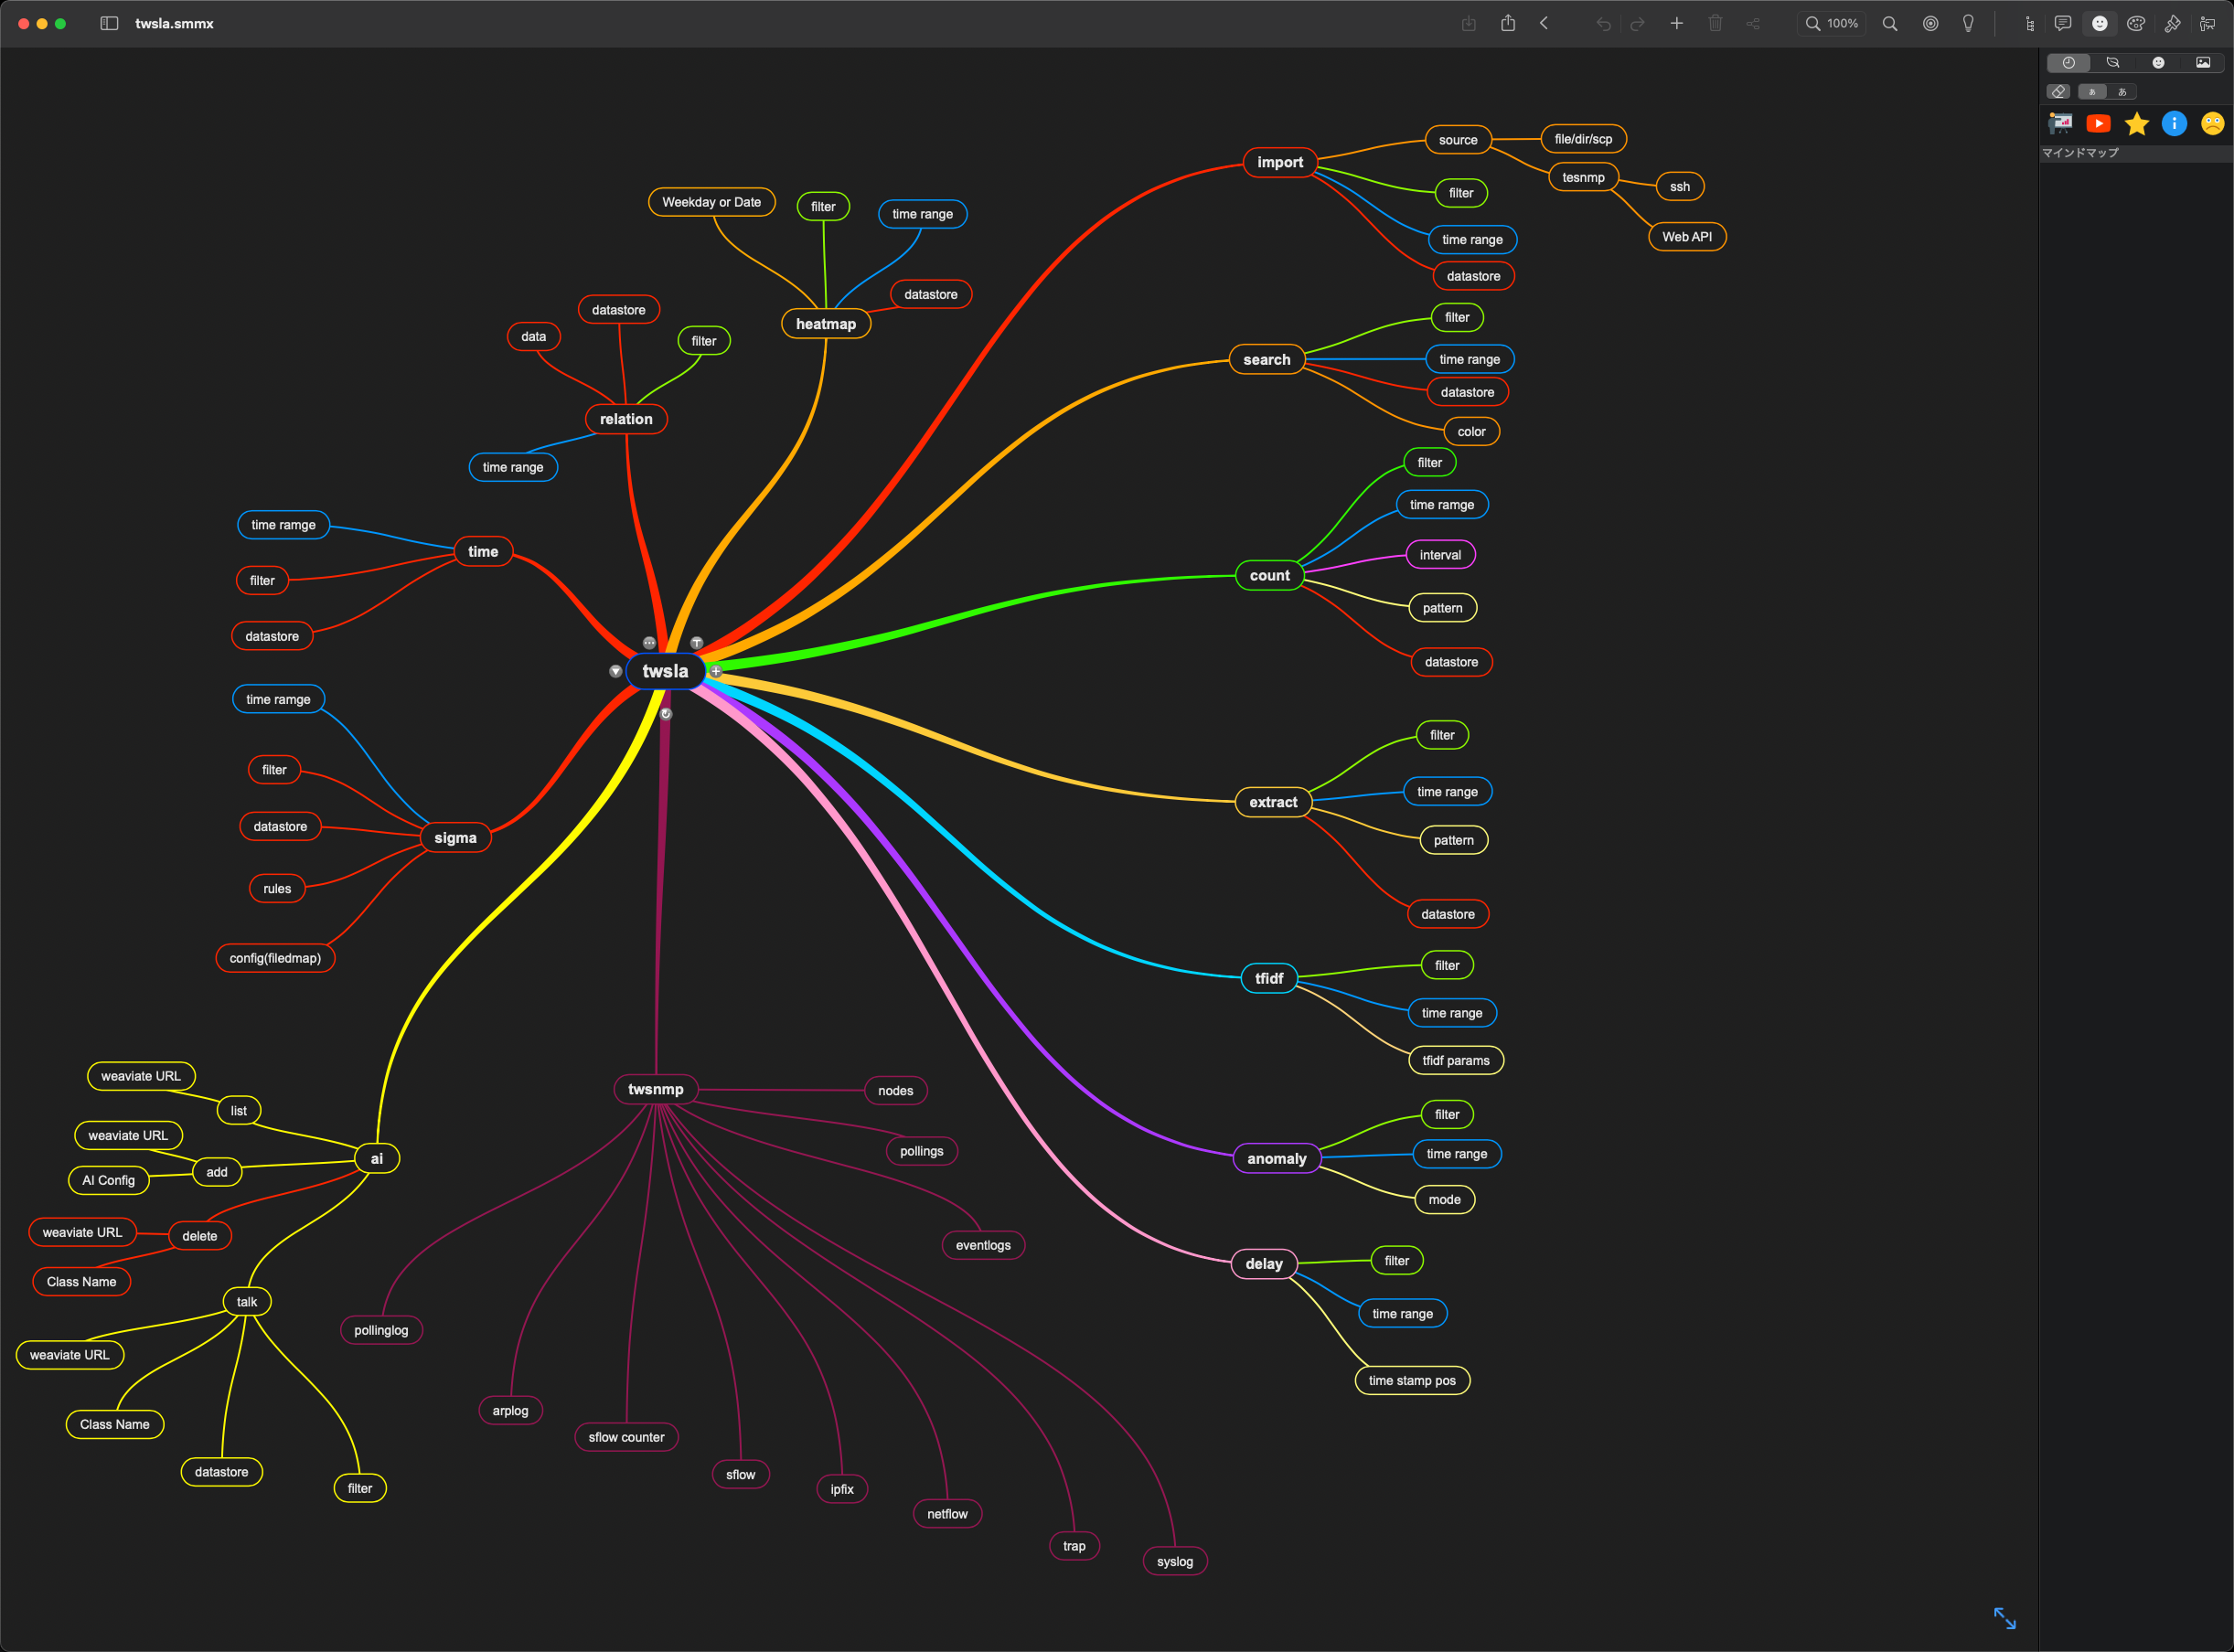The width and height of the screenshot is (2234, 1652).
Task: Select the larger あ size option
Action: pyautogui.click(x=2122, y=92)
